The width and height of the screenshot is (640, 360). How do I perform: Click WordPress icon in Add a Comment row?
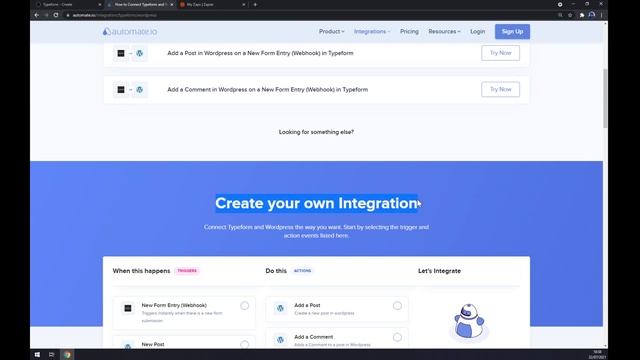click(x=140, y=90)
